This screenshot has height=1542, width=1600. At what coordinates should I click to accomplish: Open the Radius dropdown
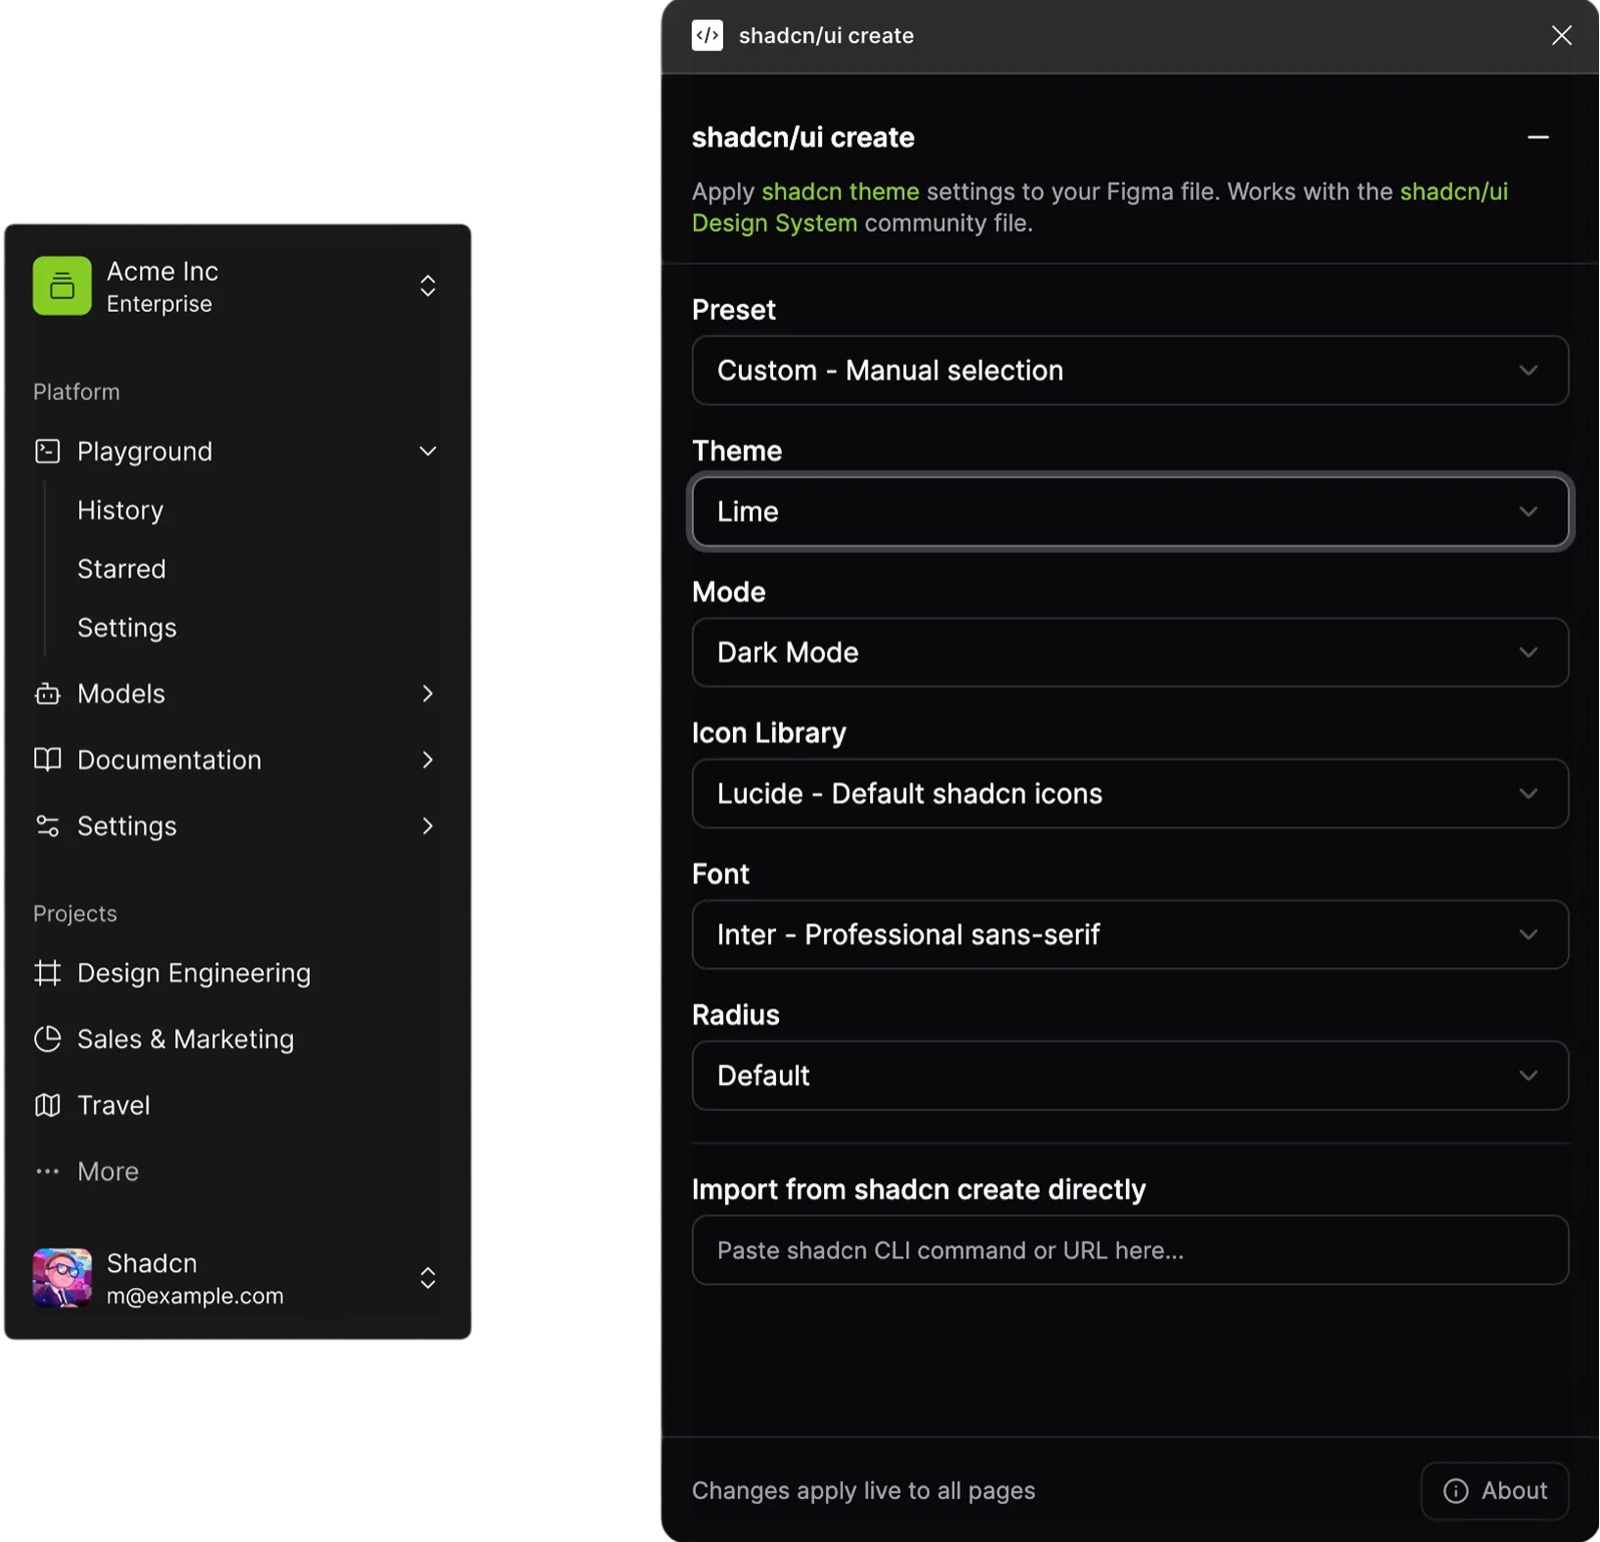1130,1075
